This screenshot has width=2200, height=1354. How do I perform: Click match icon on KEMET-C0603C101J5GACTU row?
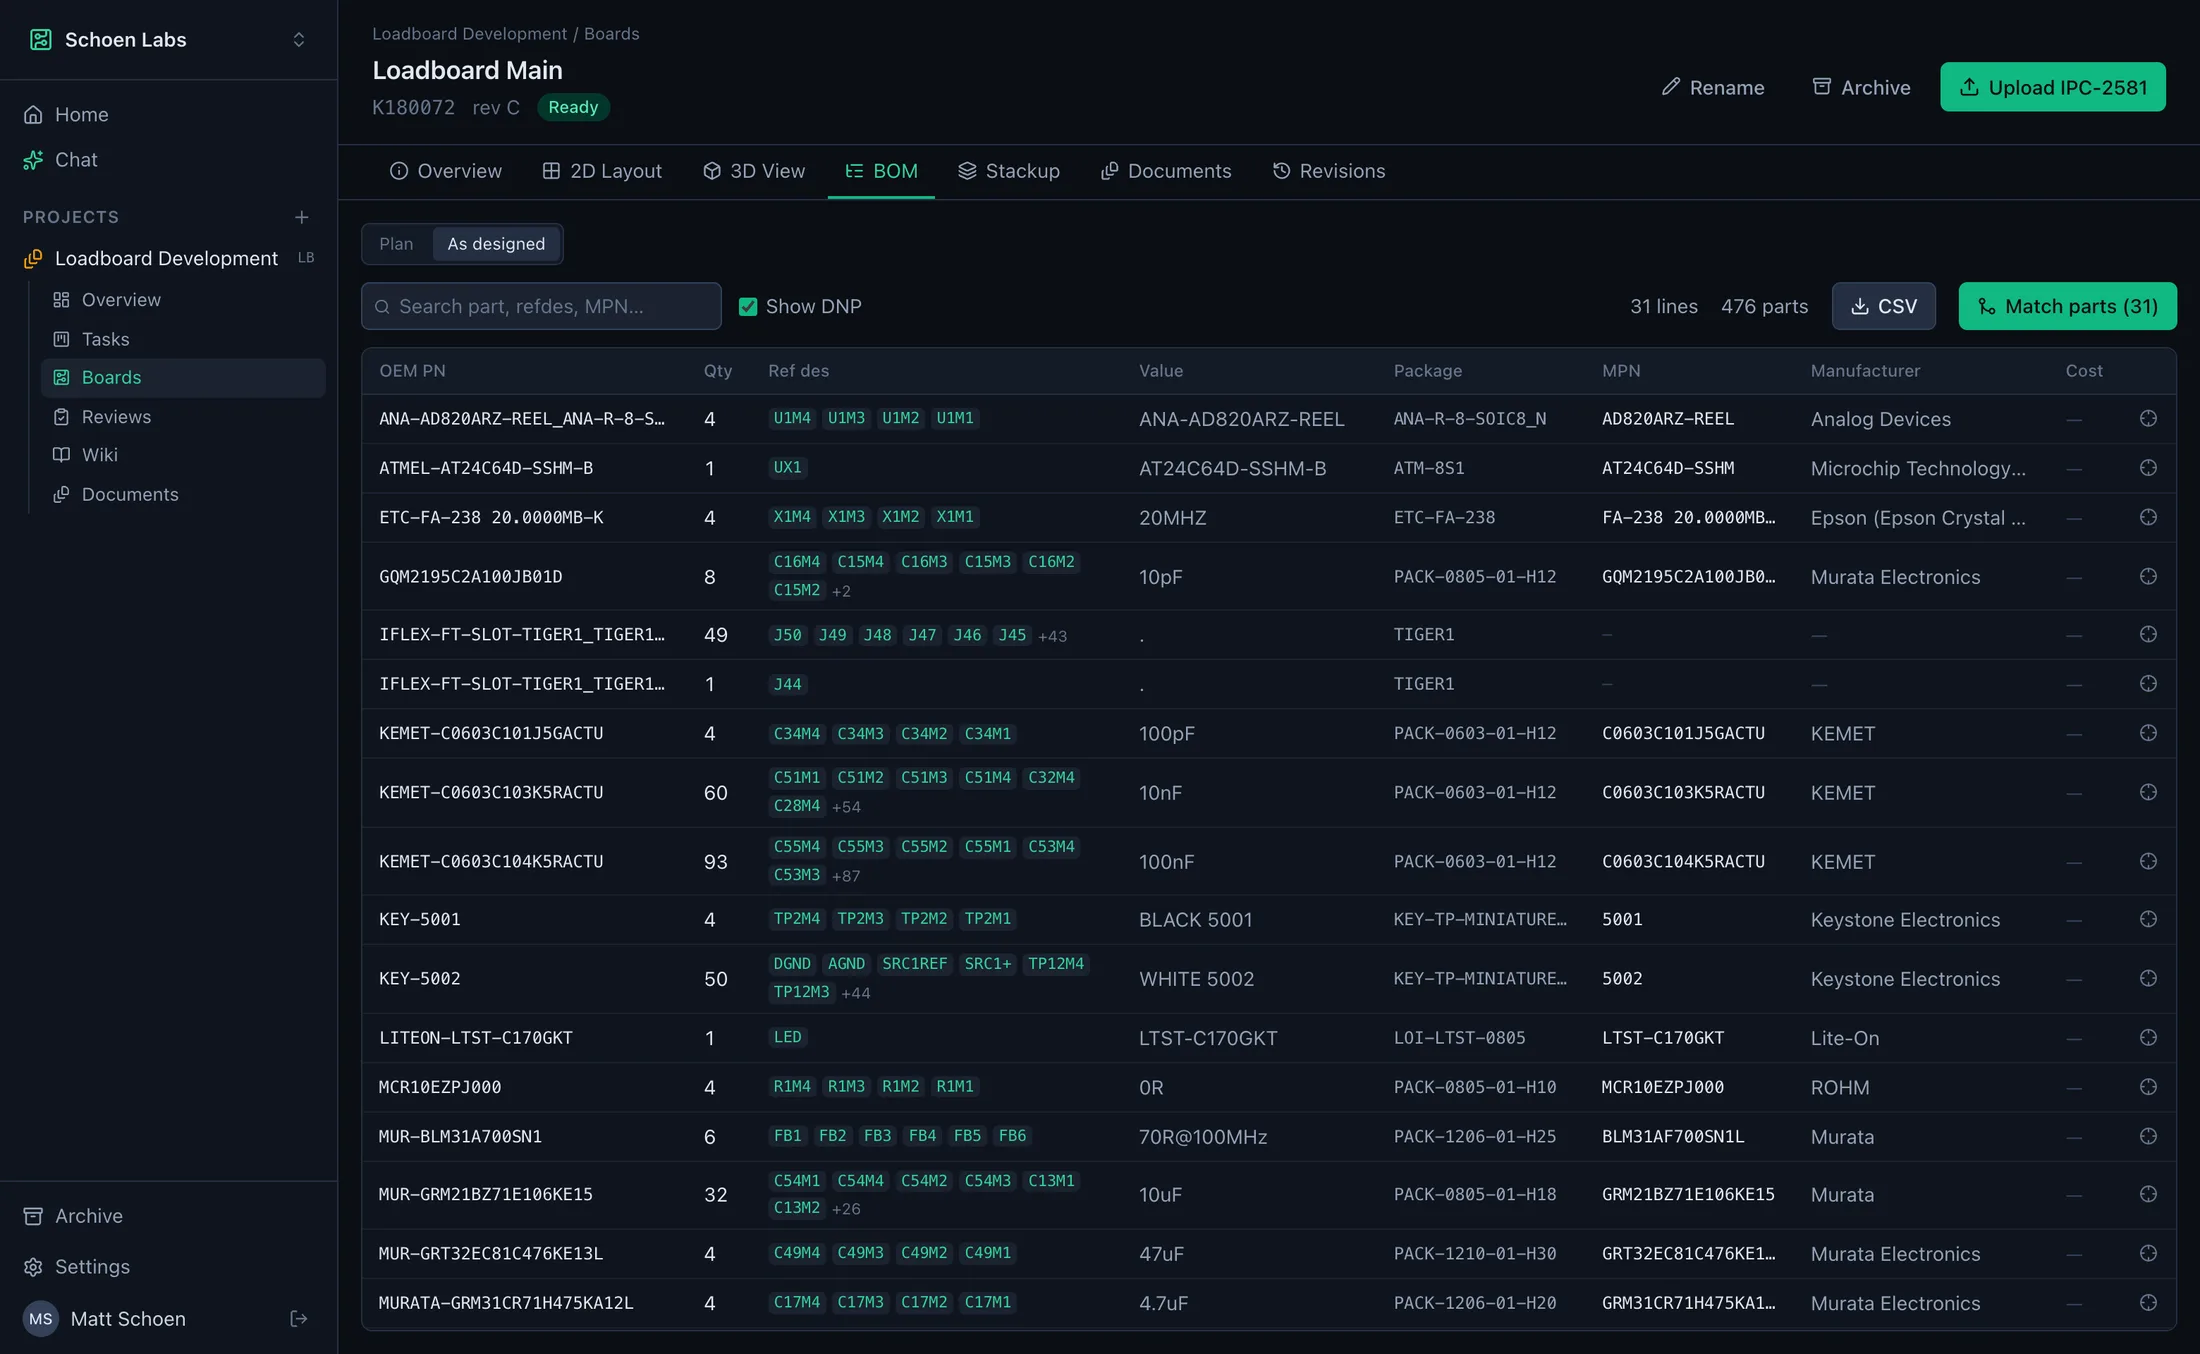pos(2147,733)
